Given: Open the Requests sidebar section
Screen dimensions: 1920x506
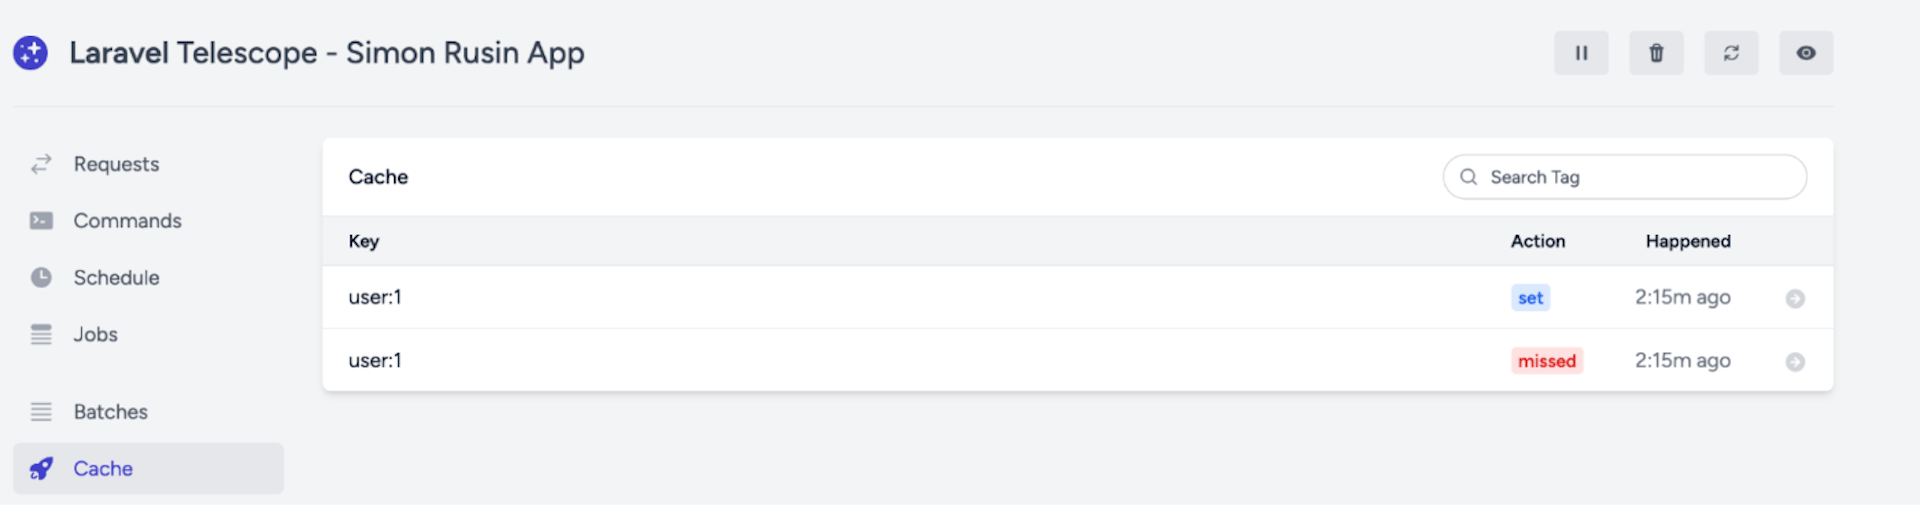Looking at the screenshot, I should (x=116, y=164).
